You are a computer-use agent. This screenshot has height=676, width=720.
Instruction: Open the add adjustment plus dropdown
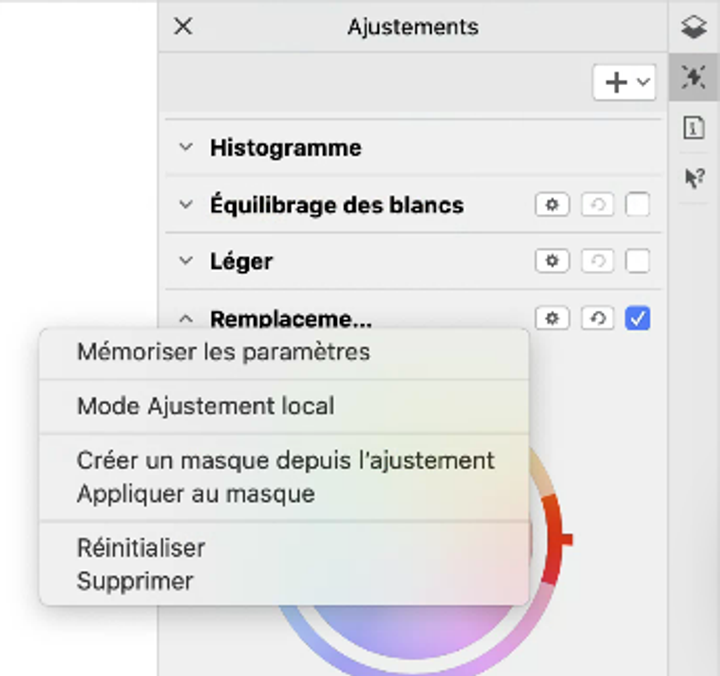624,83
